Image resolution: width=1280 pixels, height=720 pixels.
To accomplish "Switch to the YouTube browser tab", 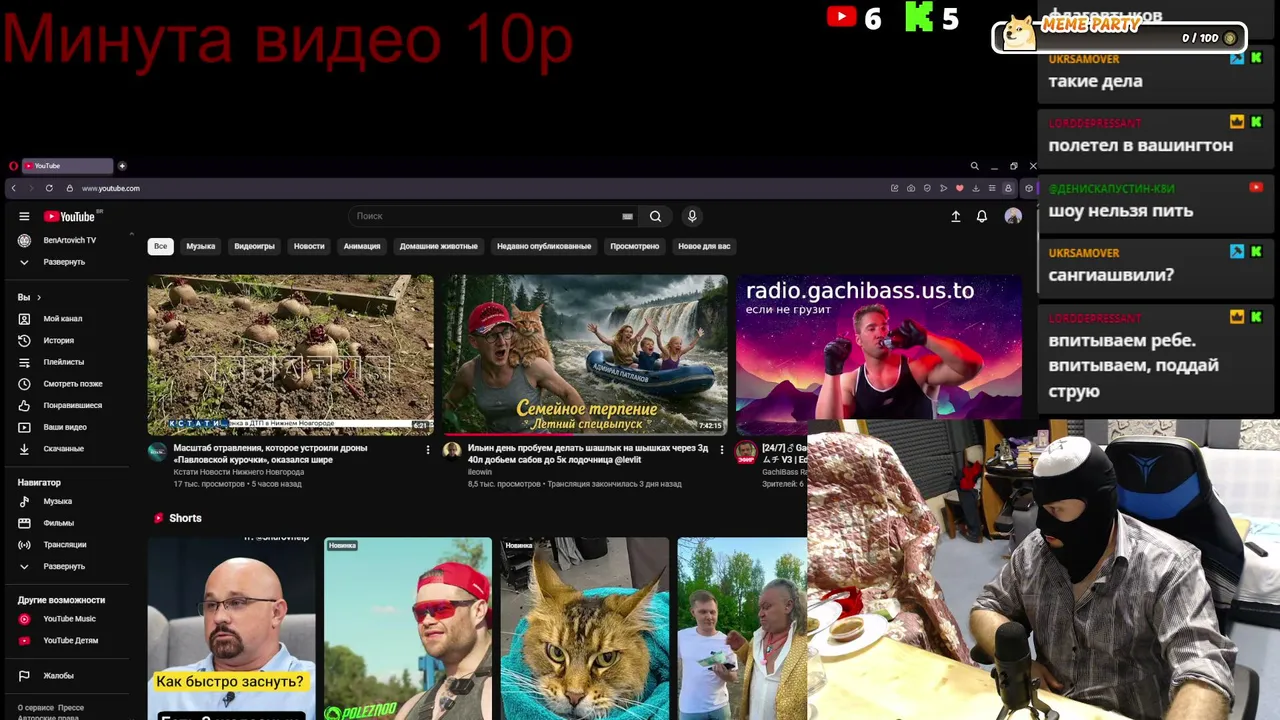I will click(68, 166).
